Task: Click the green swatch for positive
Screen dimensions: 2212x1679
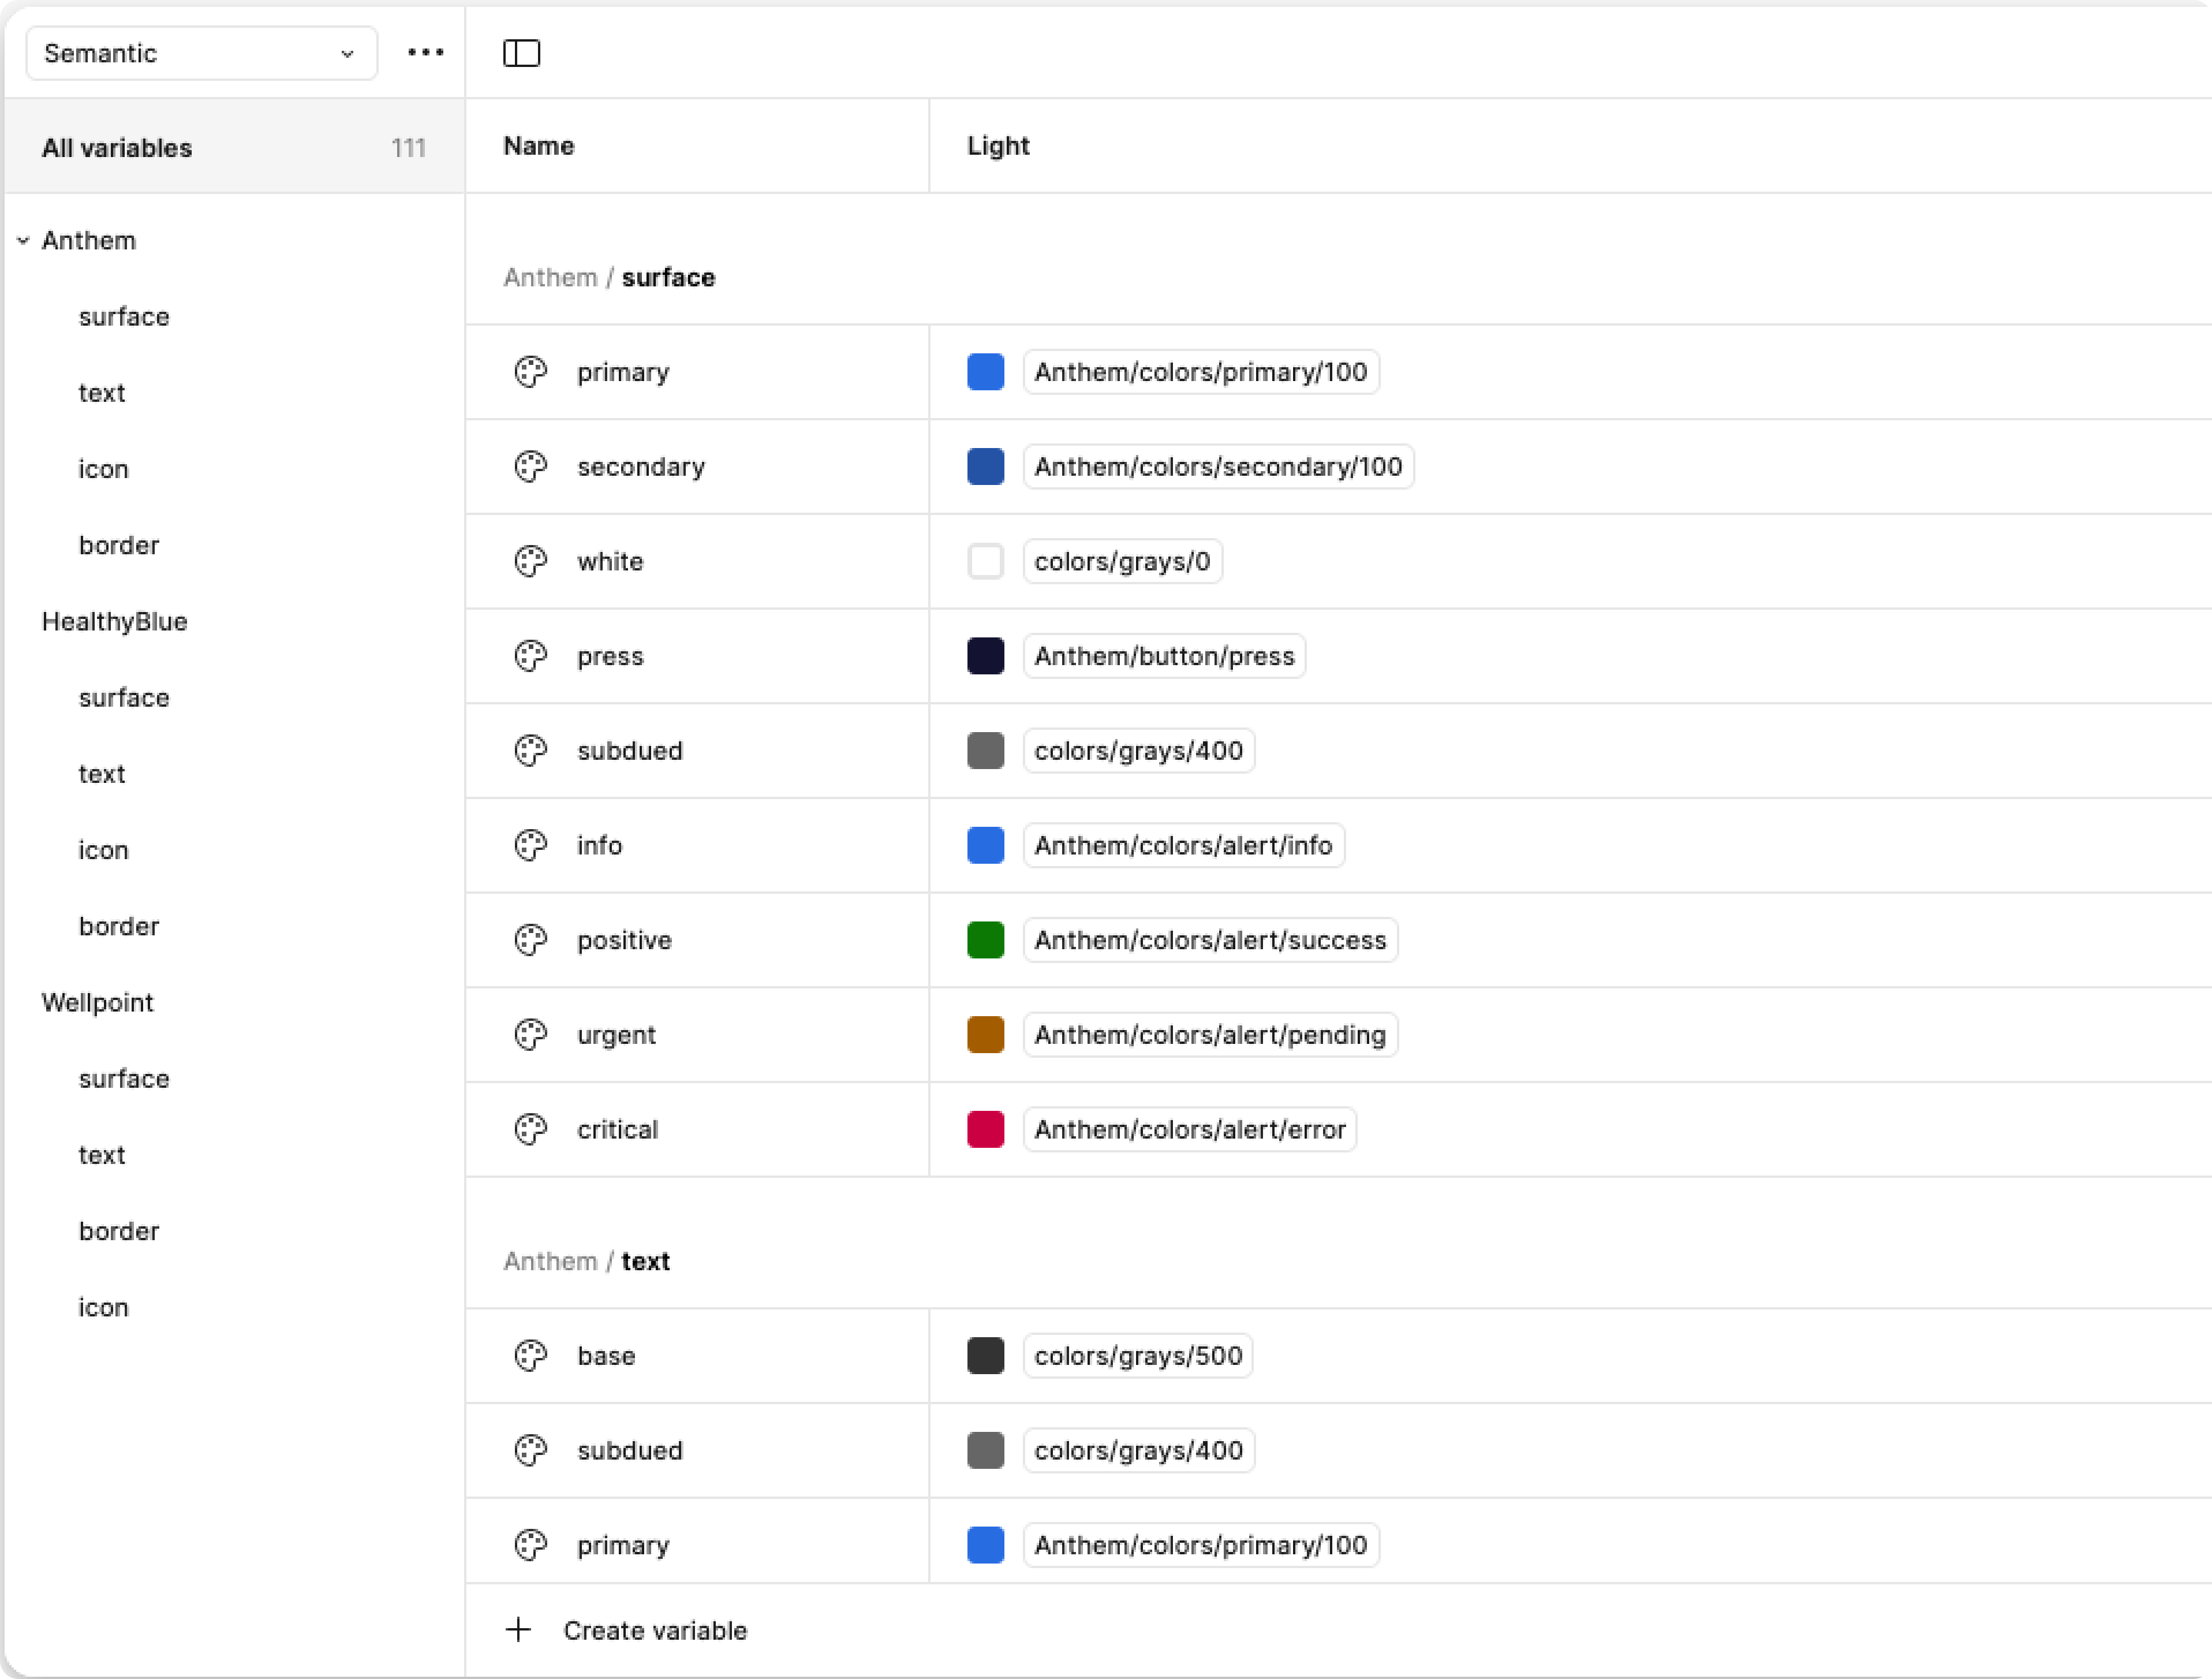Action: [985, 940]
